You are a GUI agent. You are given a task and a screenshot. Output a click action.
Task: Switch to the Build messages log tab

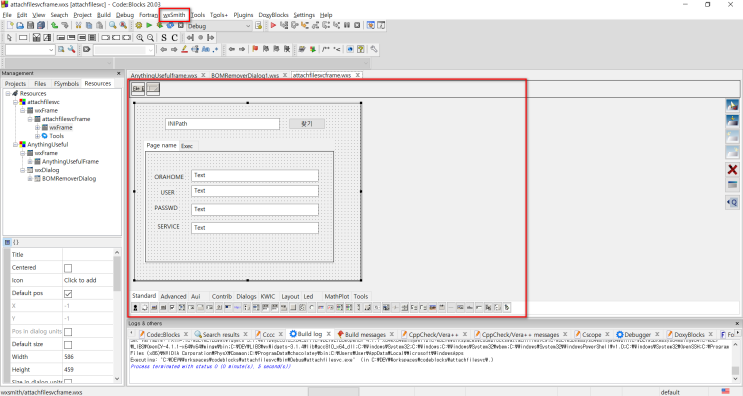click(x=365, y=334)
